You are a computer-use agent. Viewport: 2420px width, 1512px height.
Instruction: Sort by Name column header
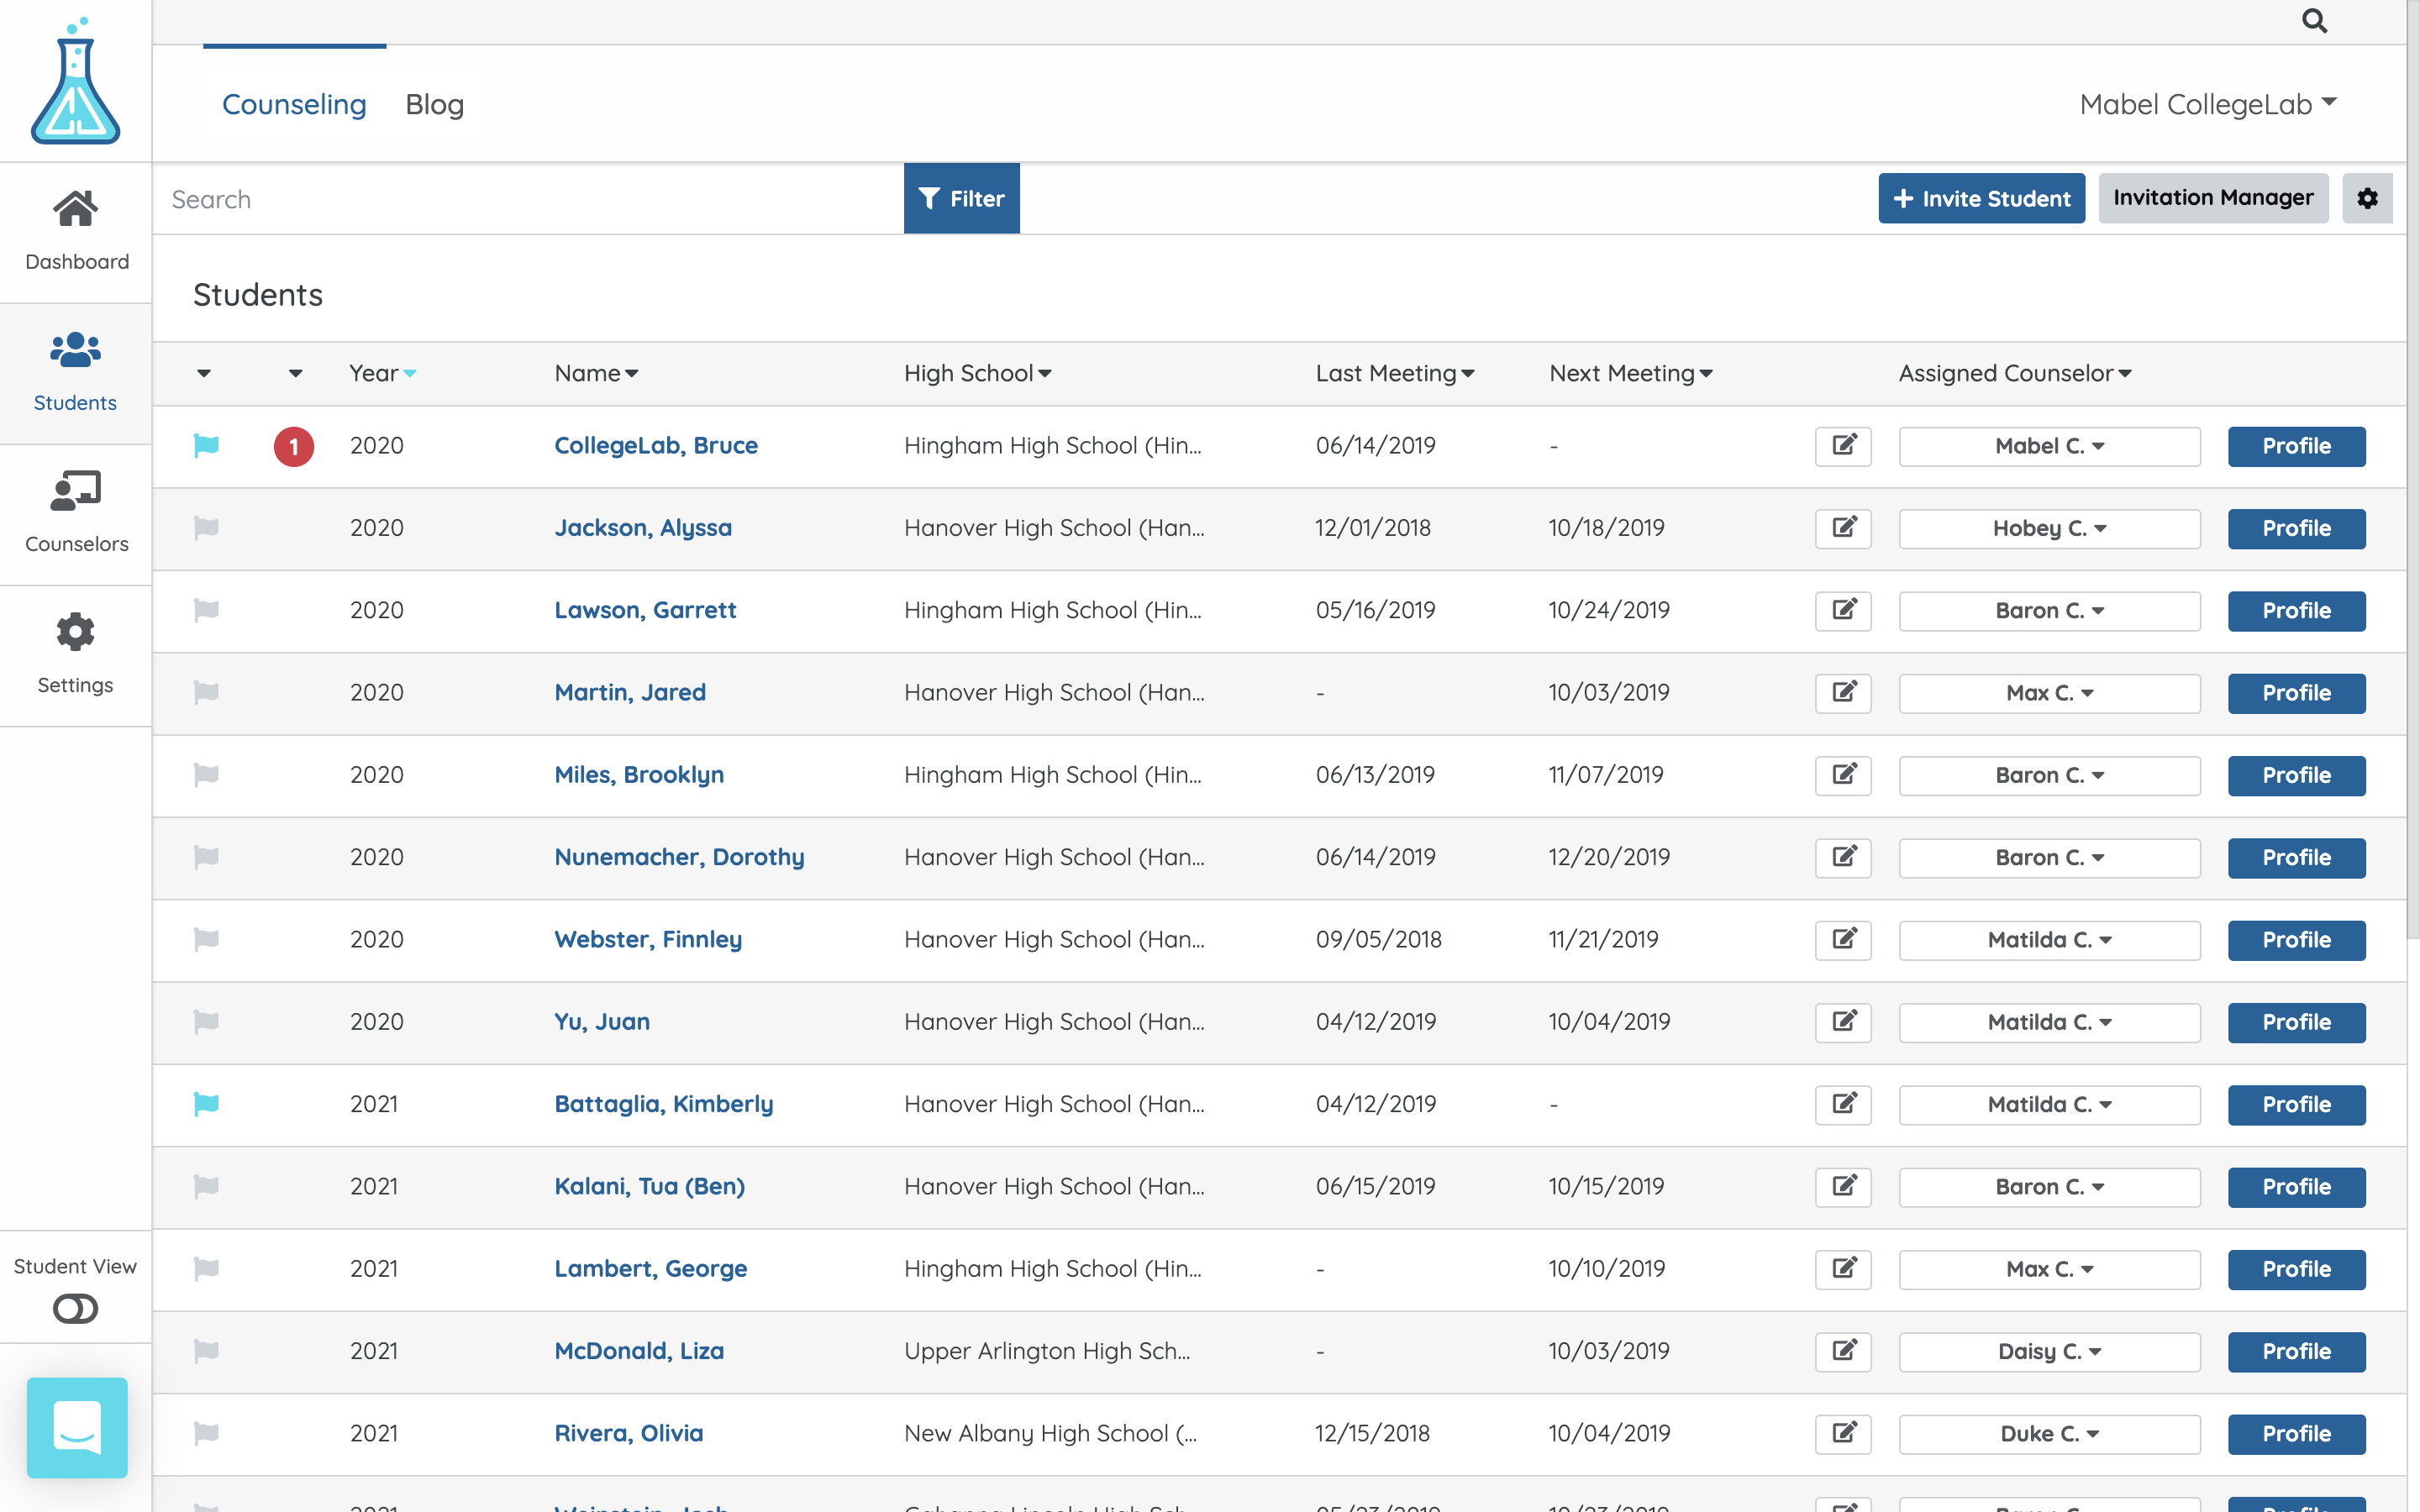[x=596, y=373]
